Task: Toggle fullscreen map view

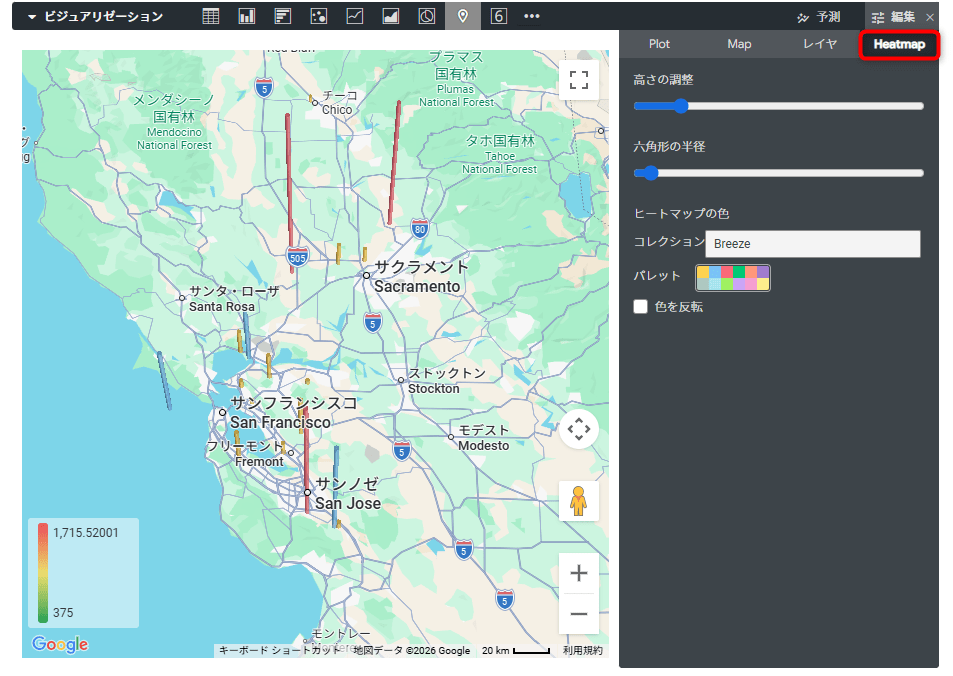Action: 579,80
